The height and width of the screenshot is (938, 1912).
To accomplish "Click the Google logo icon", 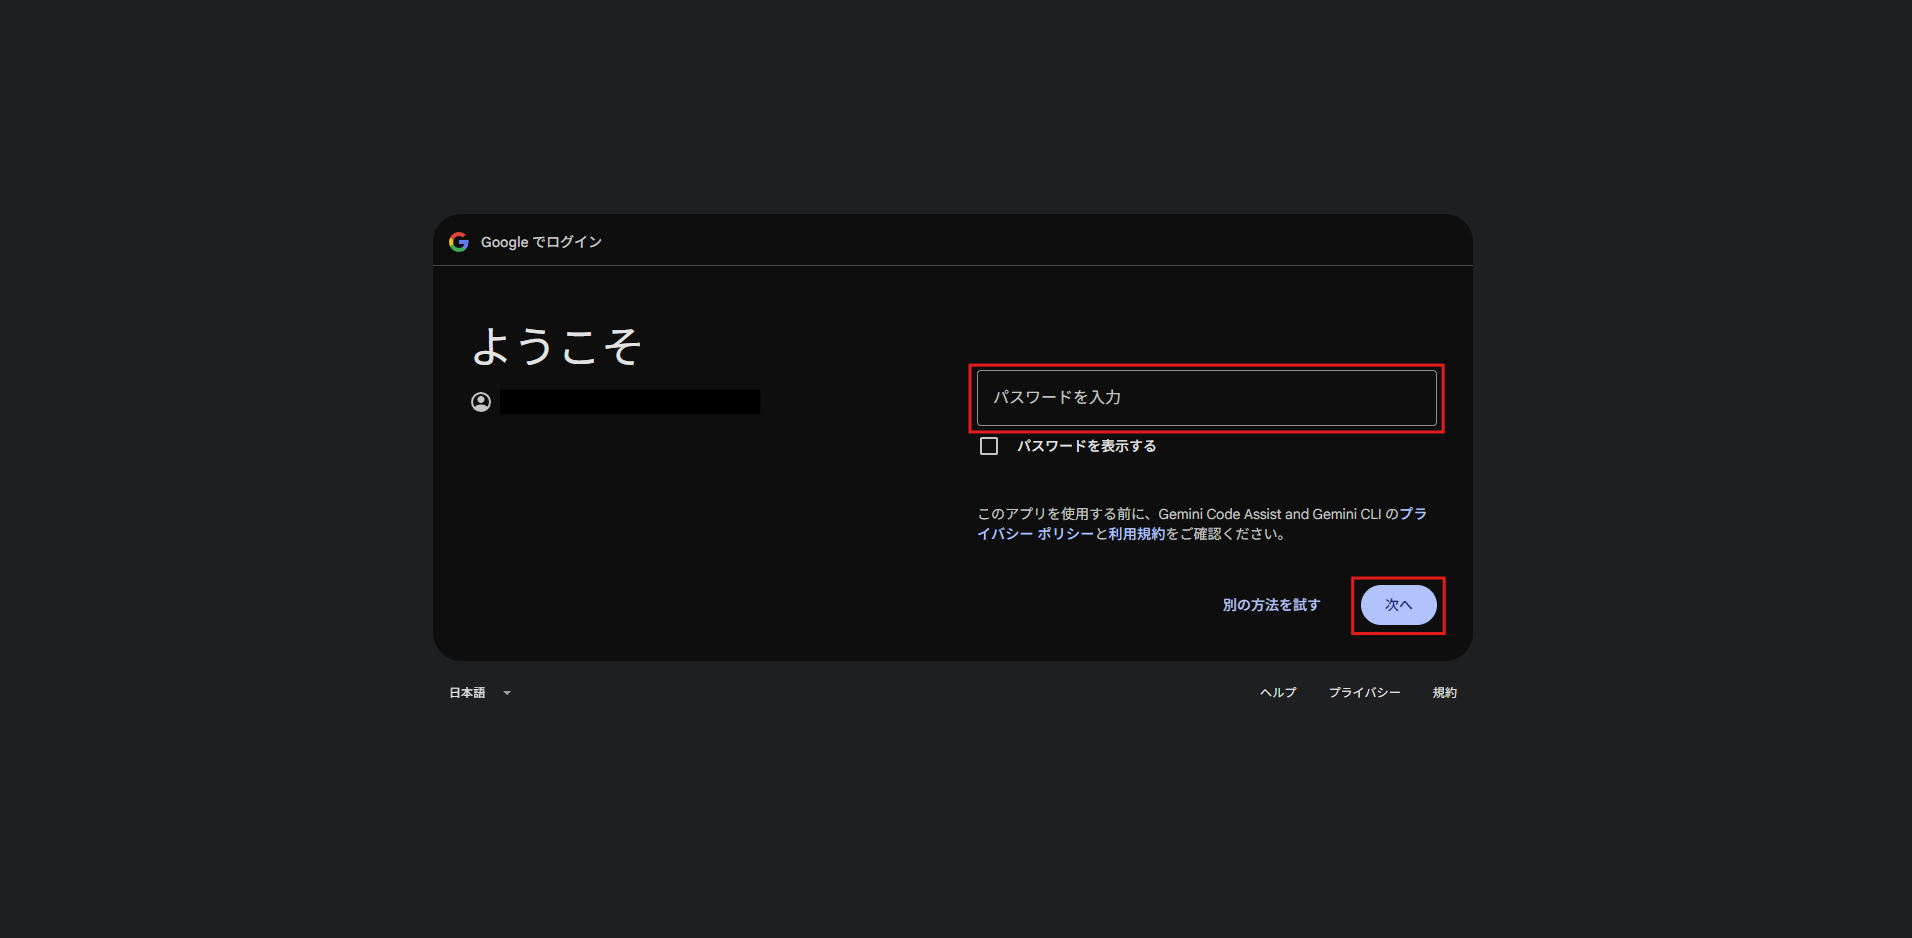I will [x=459, y=242].
